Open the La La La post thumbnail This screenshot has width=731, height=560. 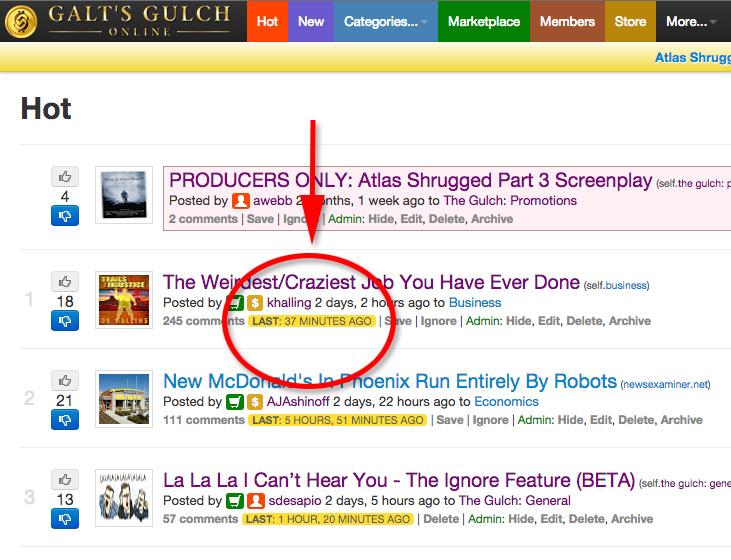(x=124, y=498)
